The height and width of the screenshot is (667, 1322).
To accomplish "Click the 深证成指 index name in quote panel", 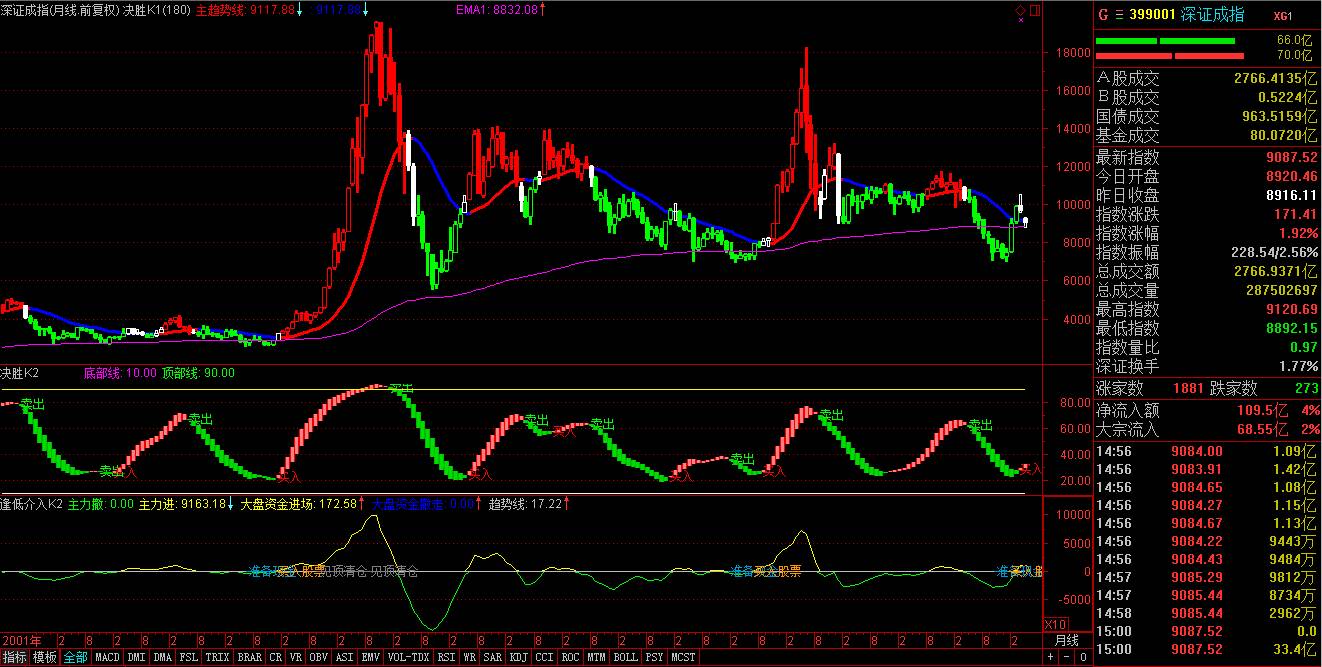I will click(1213, 15).
